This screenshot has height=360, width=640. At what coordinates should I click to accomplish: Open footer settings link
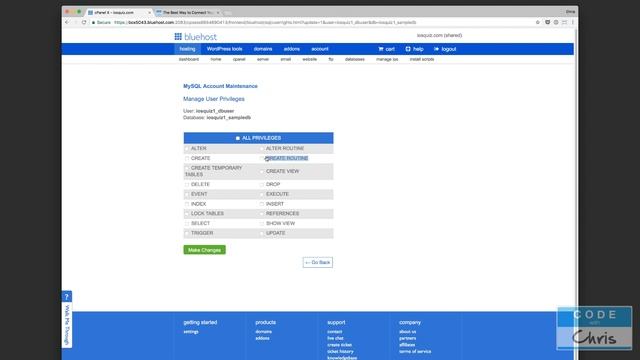point(191,332)
